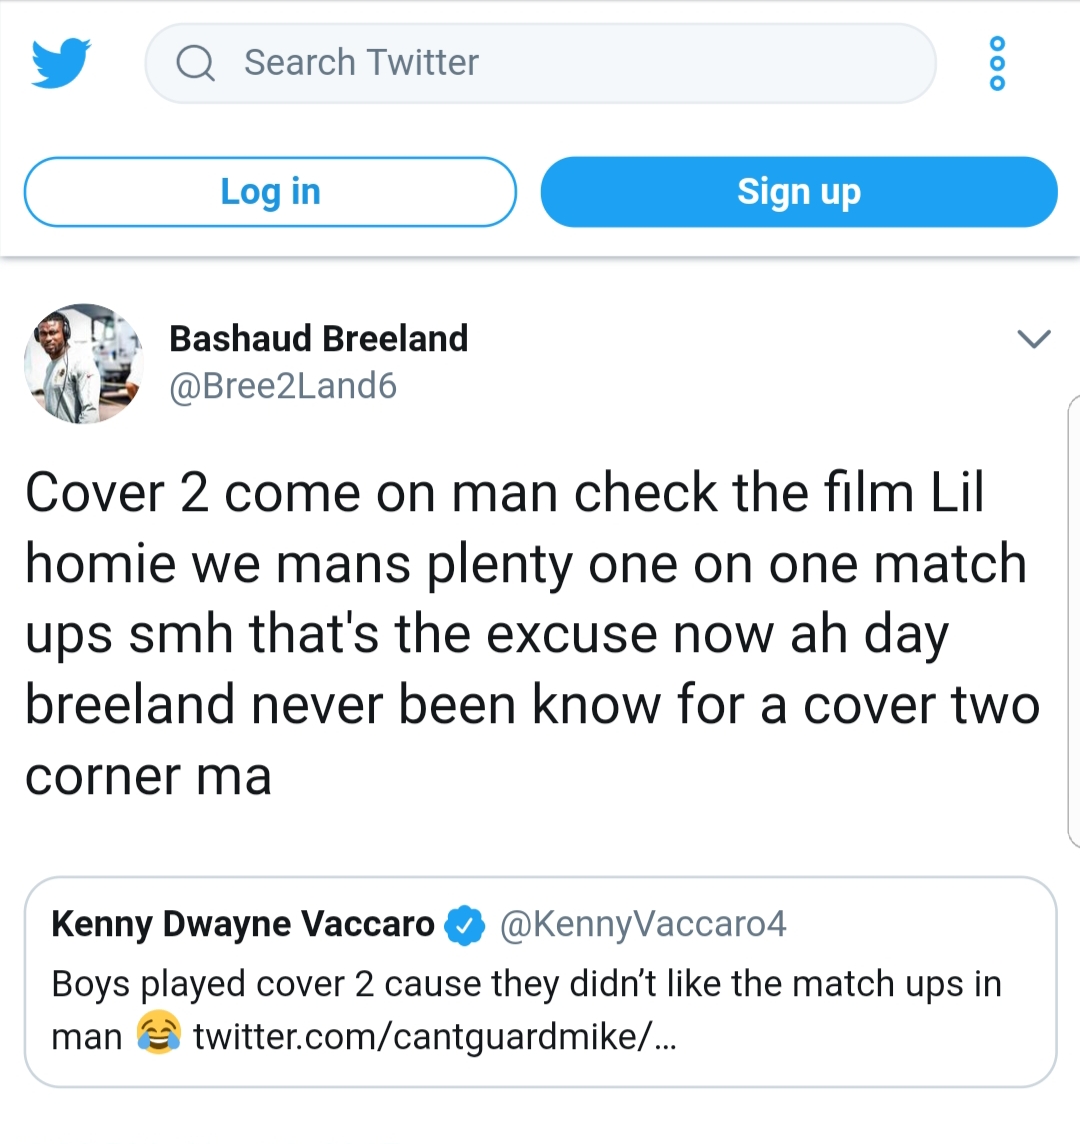Screen dimensions: 1080x1144
Task: Open the three-dot overflow menu
Action: [x=997, y=63]
